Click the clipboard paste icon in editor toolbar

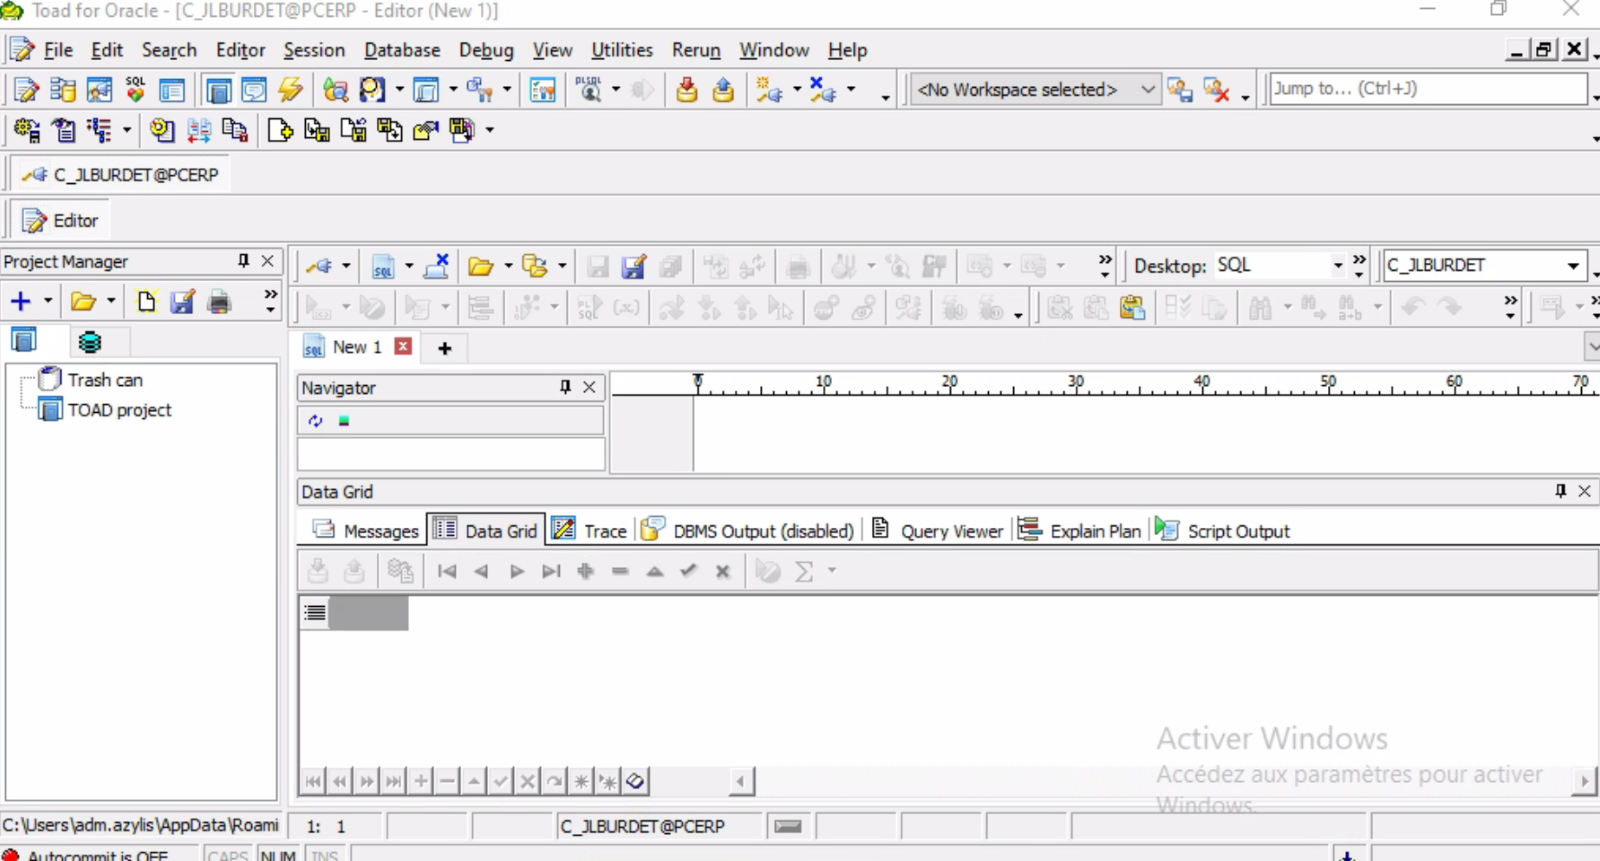(x=1132, y=308)
